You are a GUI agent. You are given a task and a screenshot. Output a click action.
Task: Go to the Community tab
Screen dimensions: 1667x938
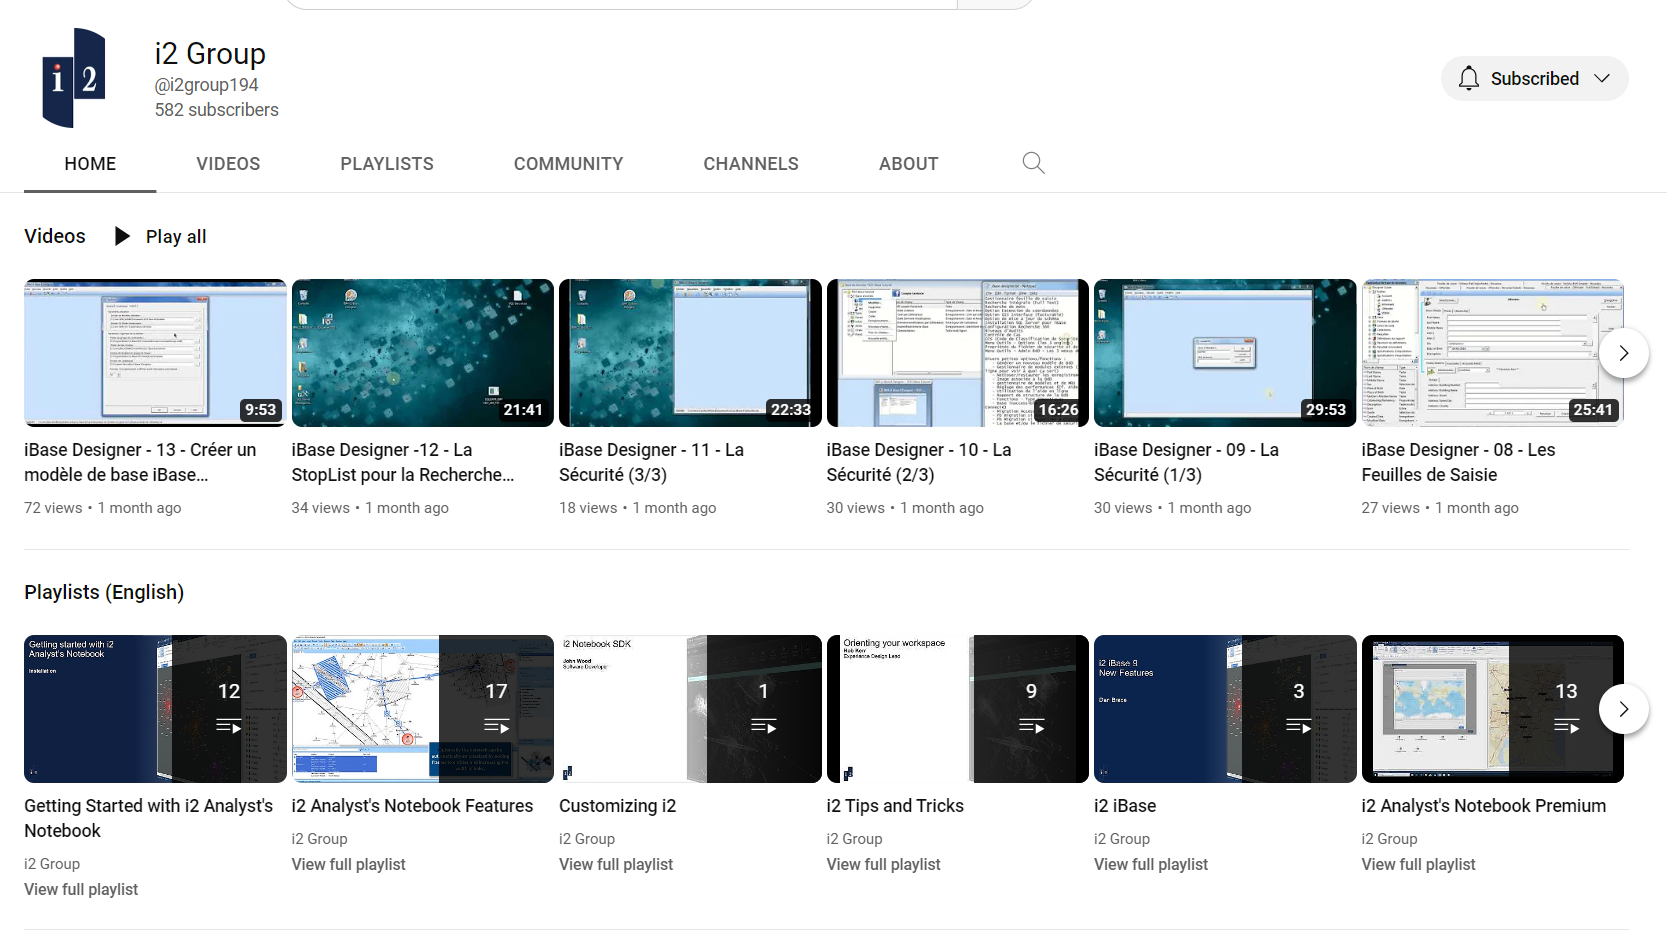[568, 164]
